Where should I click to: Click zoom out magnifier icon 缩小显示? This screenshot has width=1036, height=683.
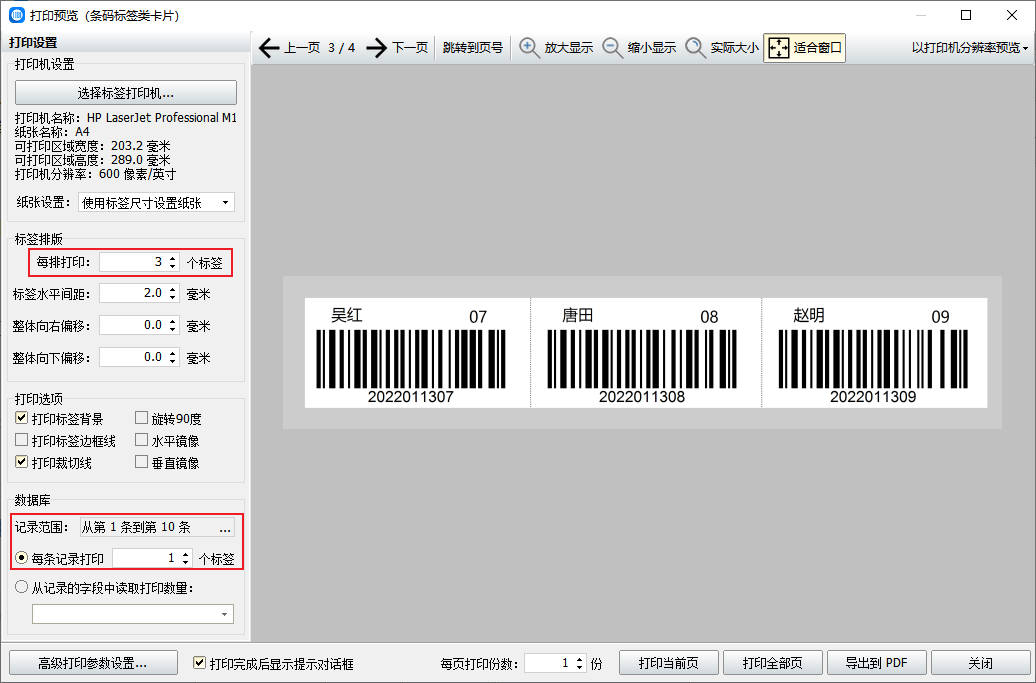coord(612,48)
